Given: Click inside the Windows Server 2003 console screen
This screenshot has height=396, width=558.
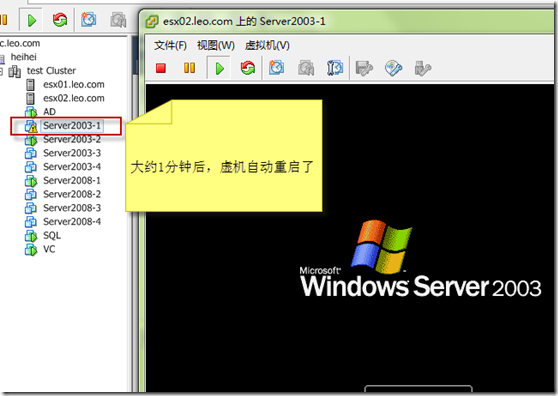Looking at the screenshot, I should (350, 238).
